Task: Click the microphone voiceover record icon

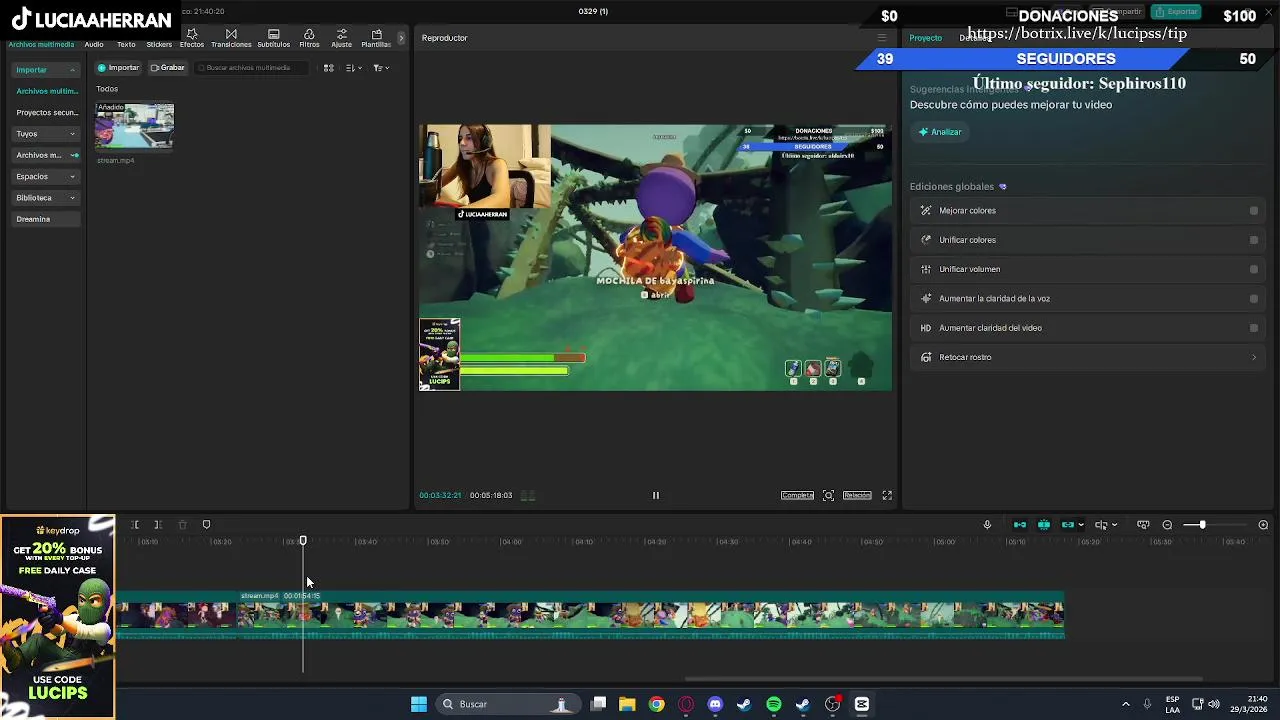Action: (x=987, y=525)
